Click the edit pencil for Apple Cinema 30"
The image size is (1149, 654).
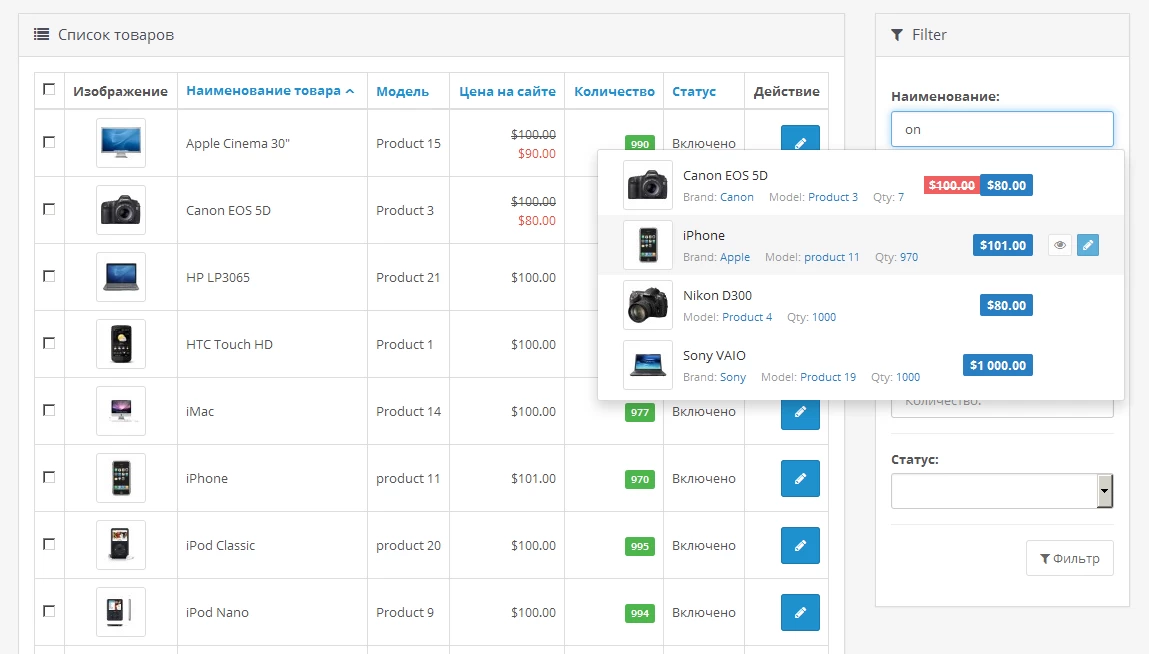(x=800, y=138)
